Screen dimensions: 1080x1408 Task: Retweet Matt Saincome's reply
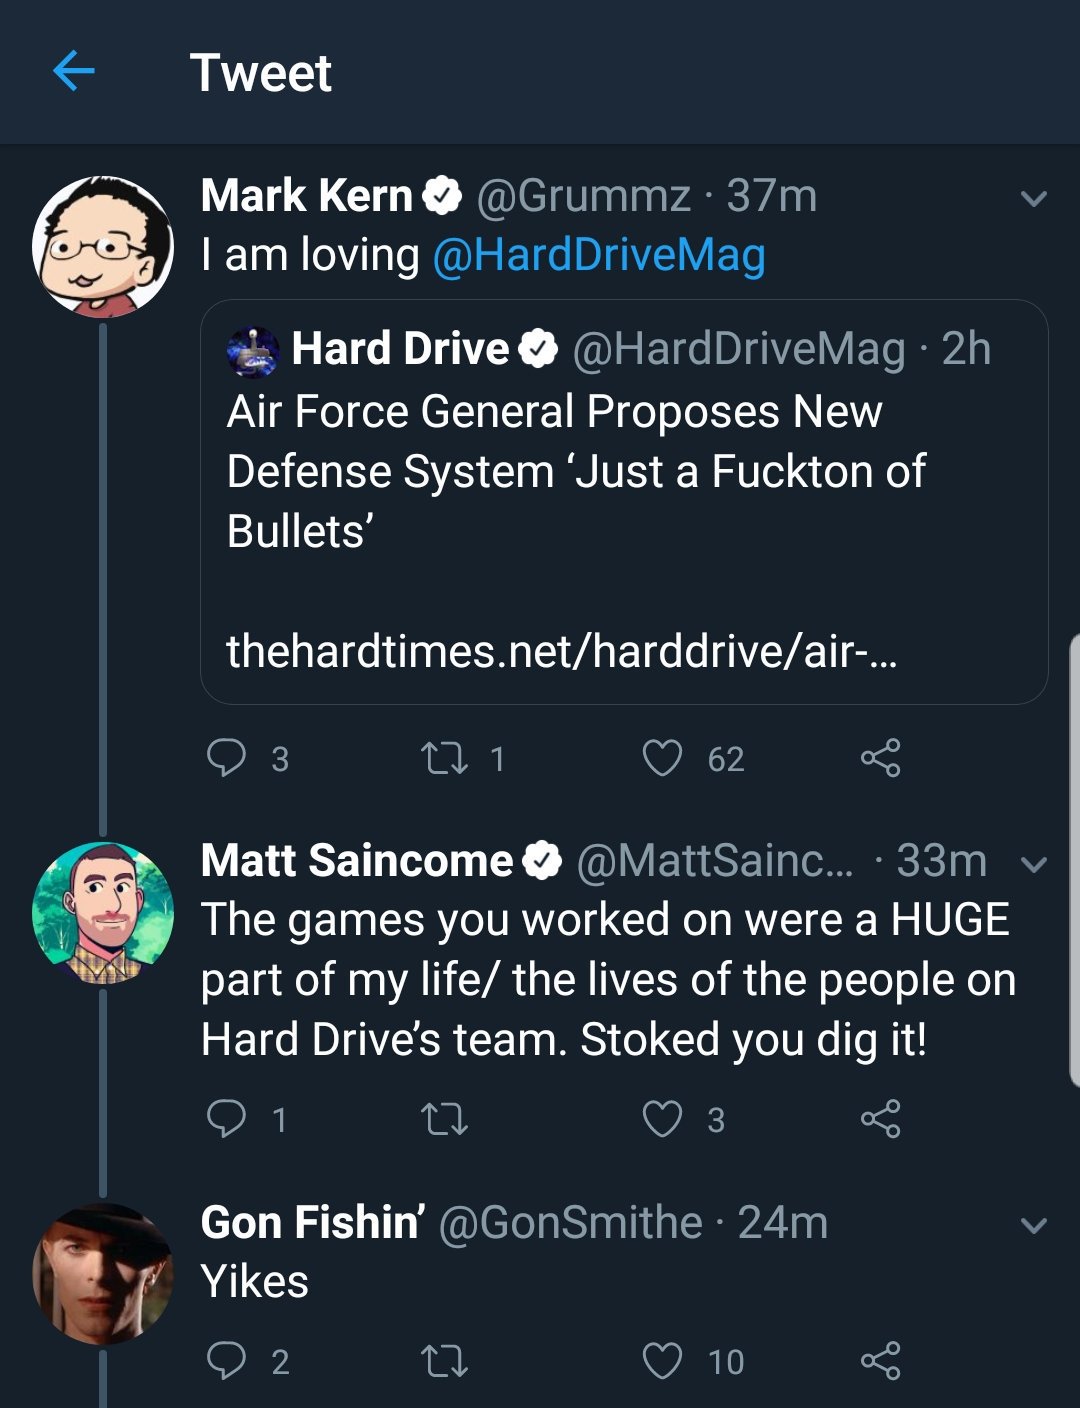click(x=444, y=1118)
